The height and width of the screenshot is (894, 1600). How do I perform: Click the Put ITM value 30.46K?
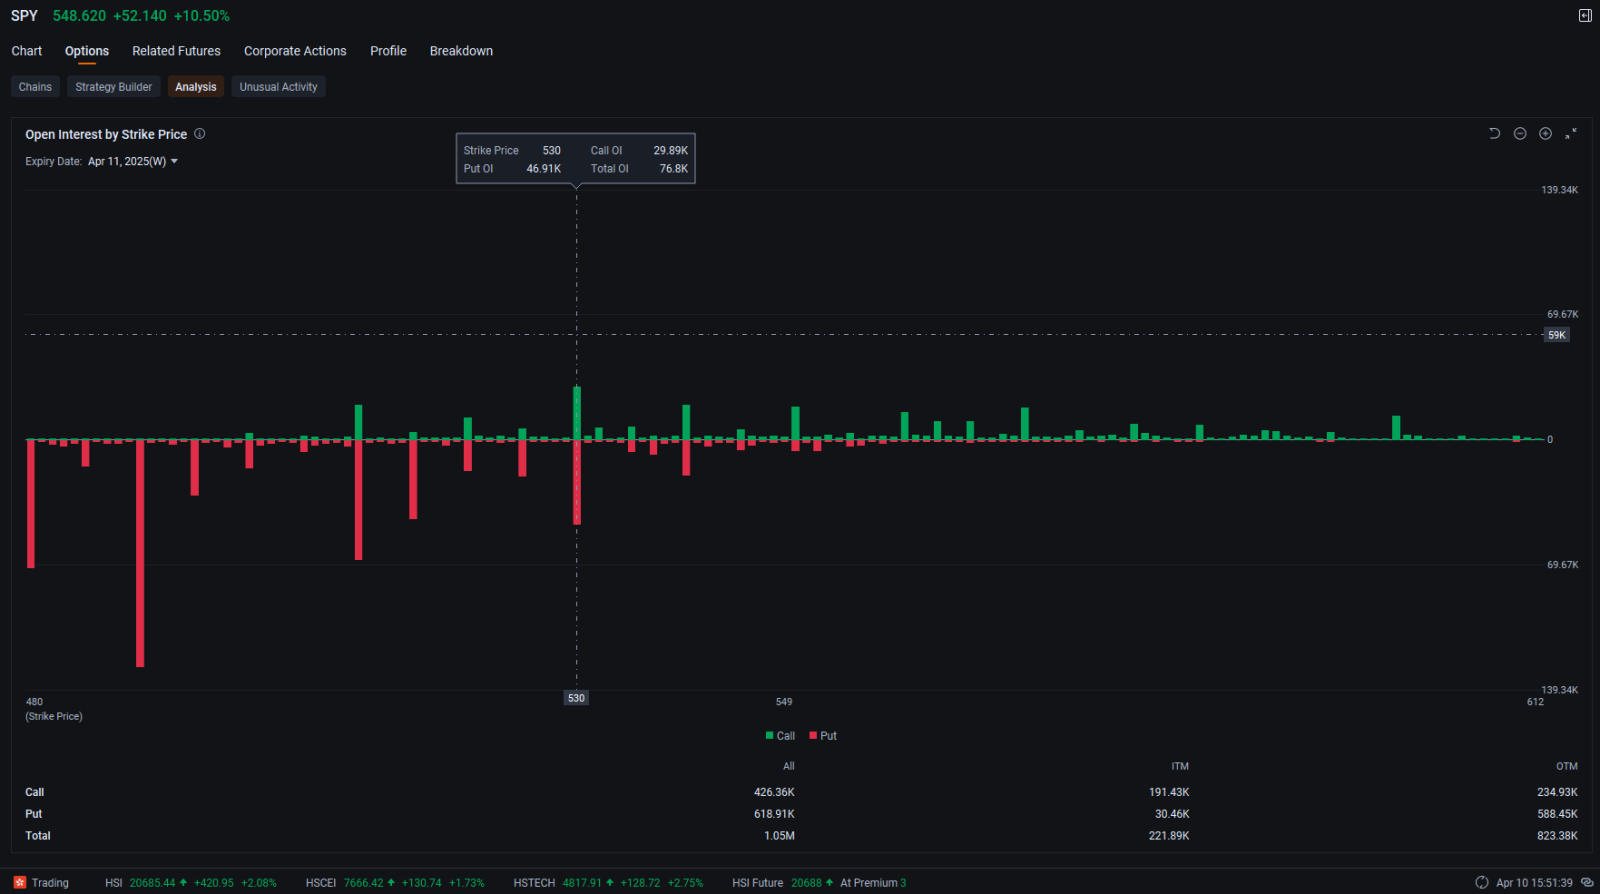click(1172, 814)
